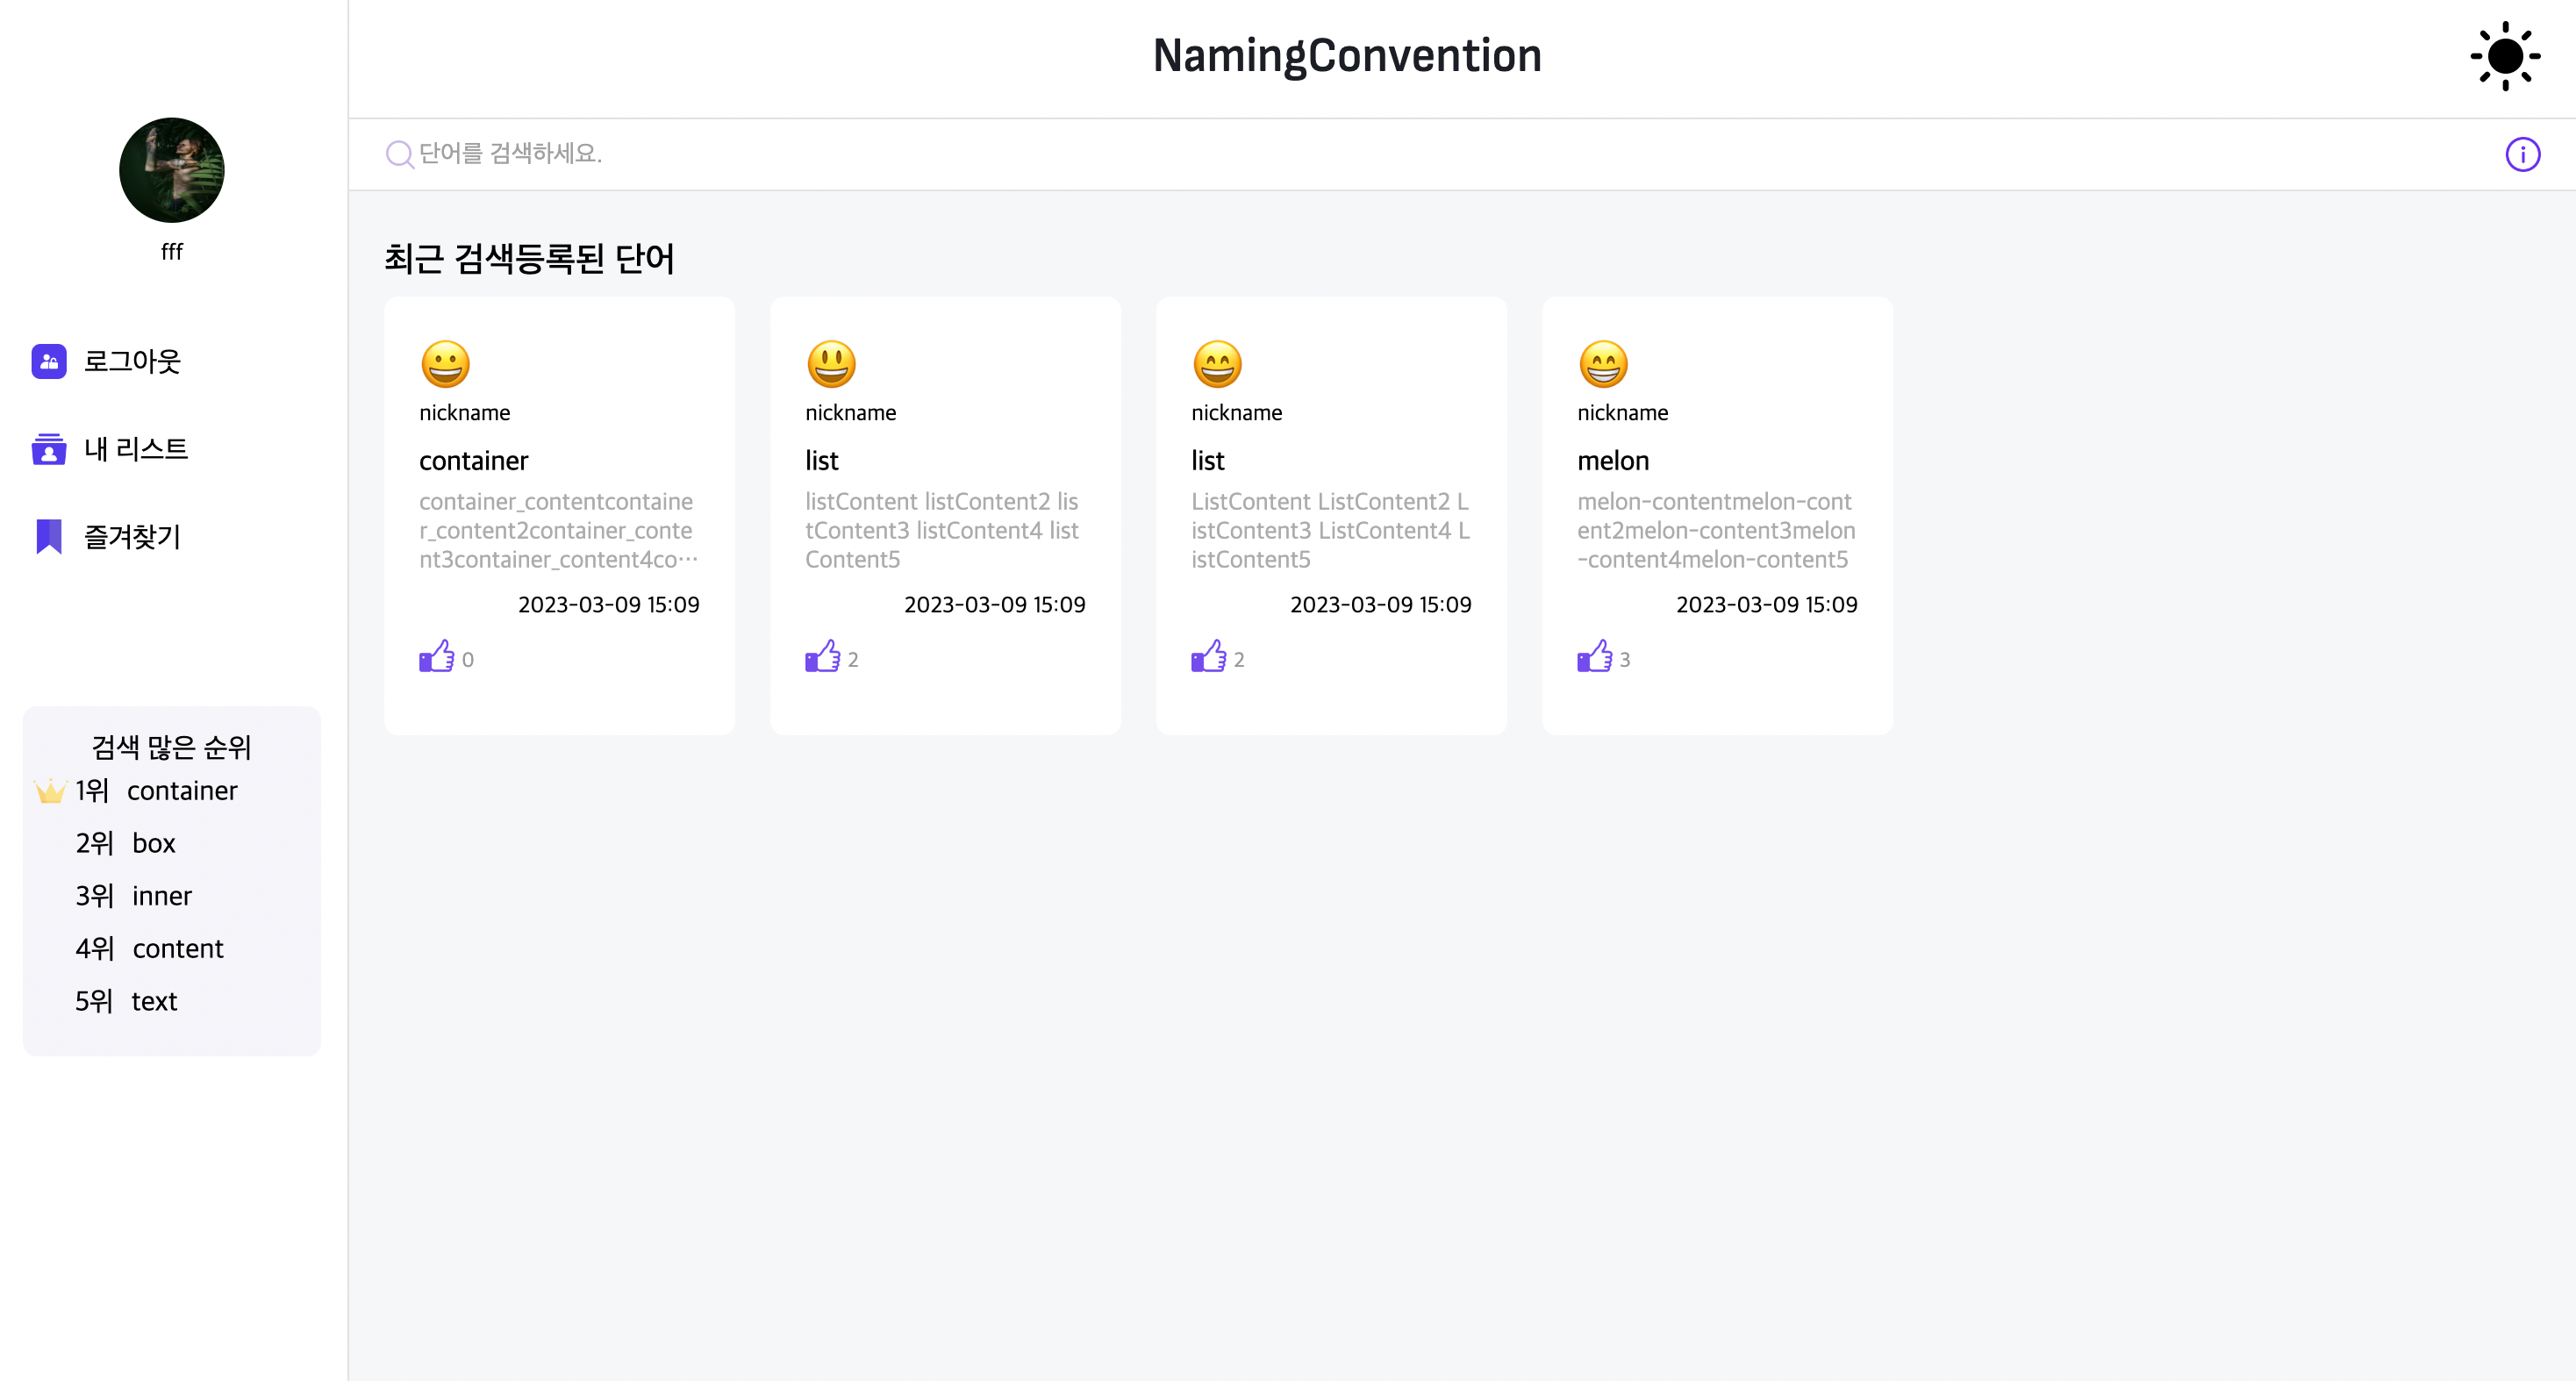Toggle dark mode with the sun icon
Image resolution: width=2576 pixels, height=1381 pixels.
point(2504,56)
